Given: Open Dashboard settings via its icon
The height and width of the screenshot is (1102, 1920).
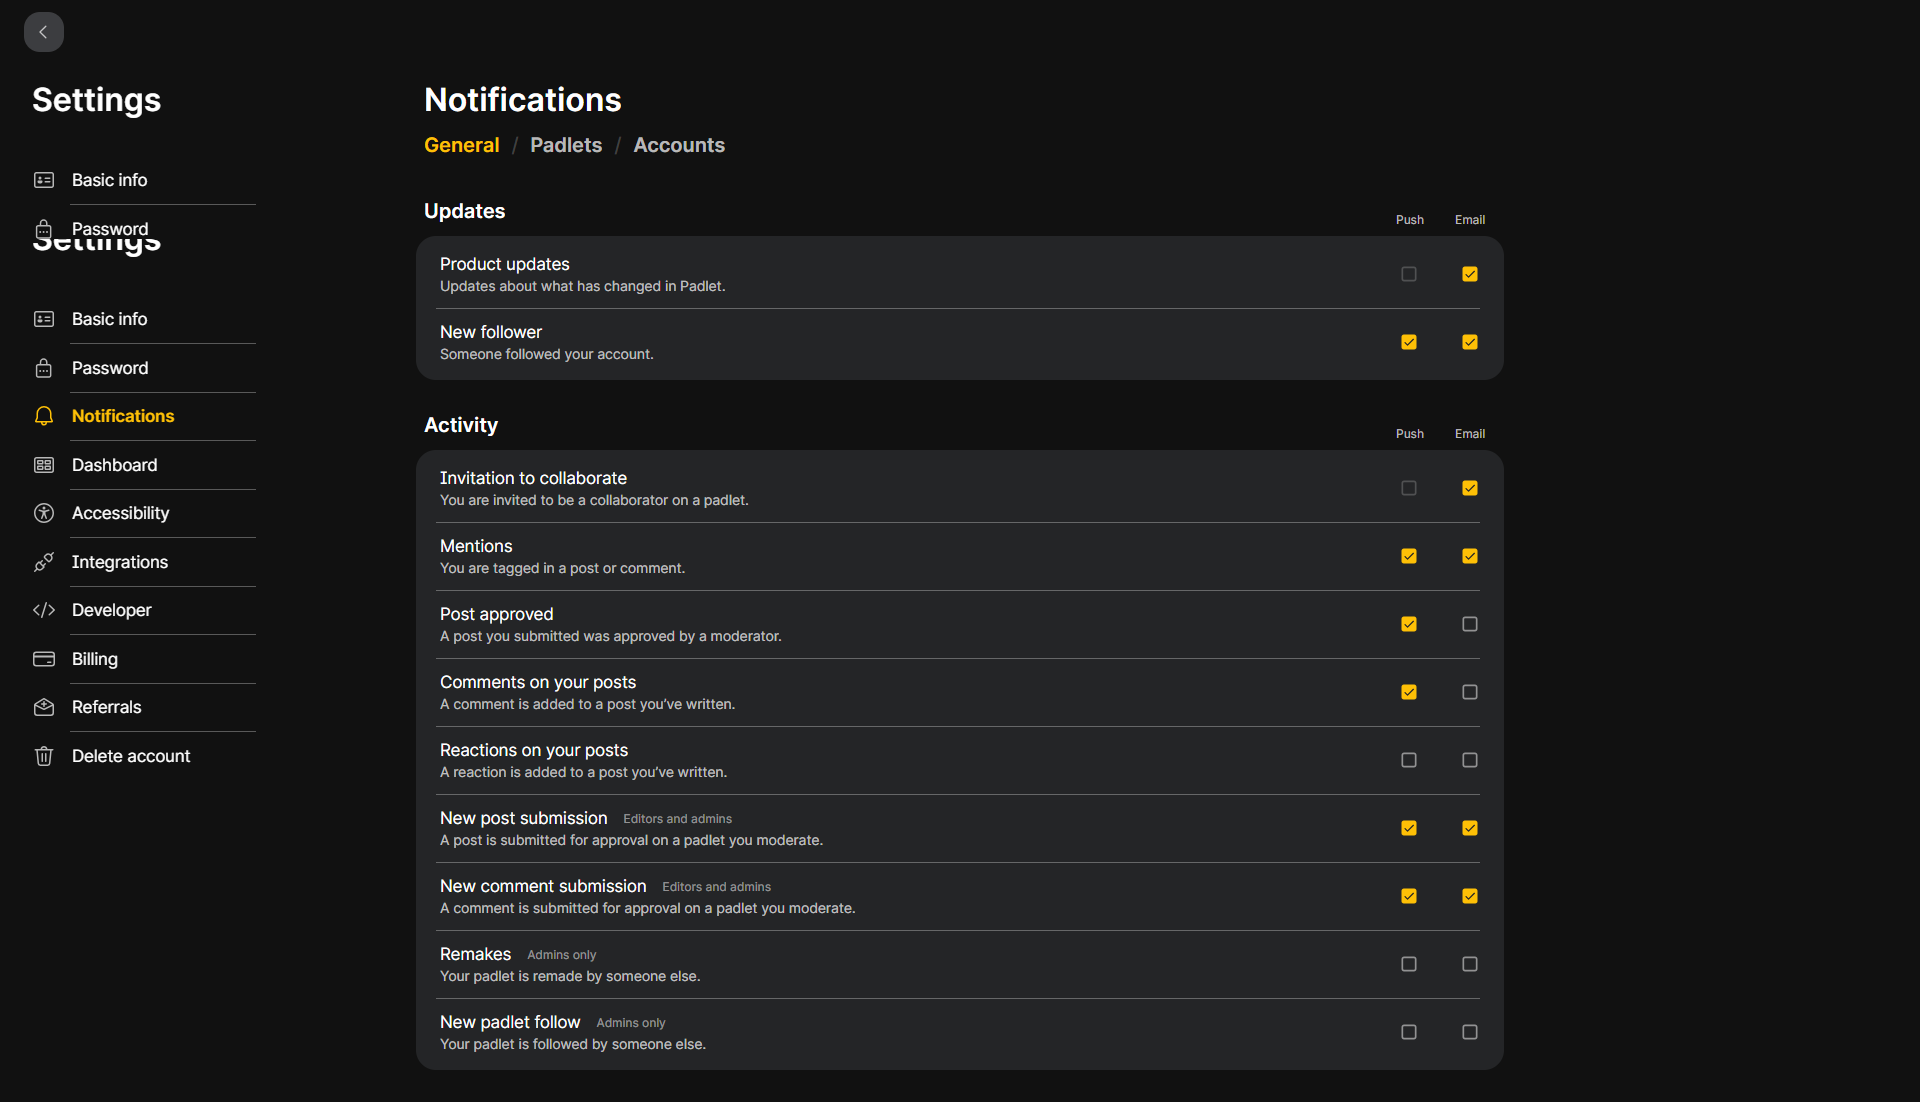Looking at the screenshot, I should click(x=44, y=465).
